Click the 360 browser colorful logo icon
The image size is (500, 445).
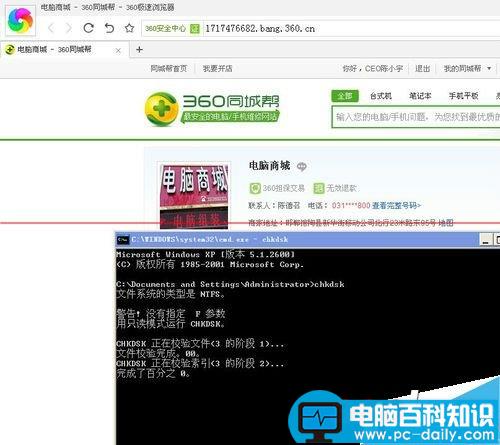pyautogui.click(x=20, y=21)
